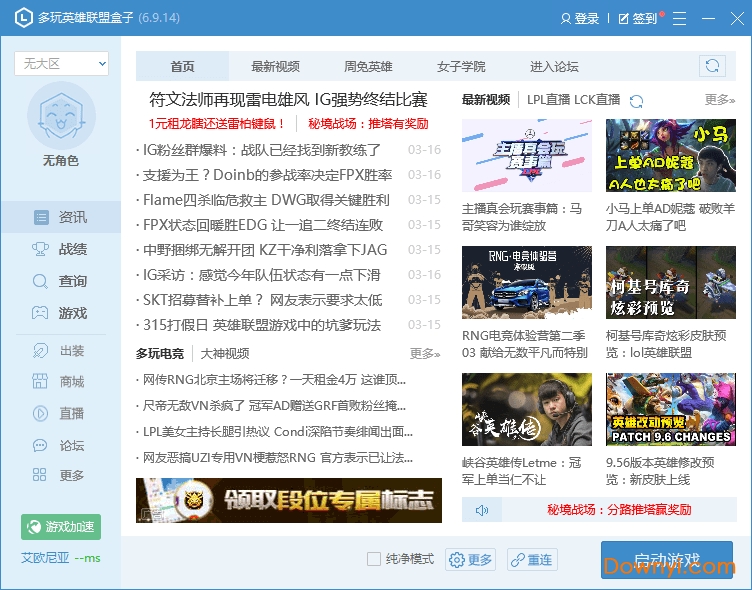Click the red 秘境战场:分路推塔赢奖励 announcement

(619, 510)
